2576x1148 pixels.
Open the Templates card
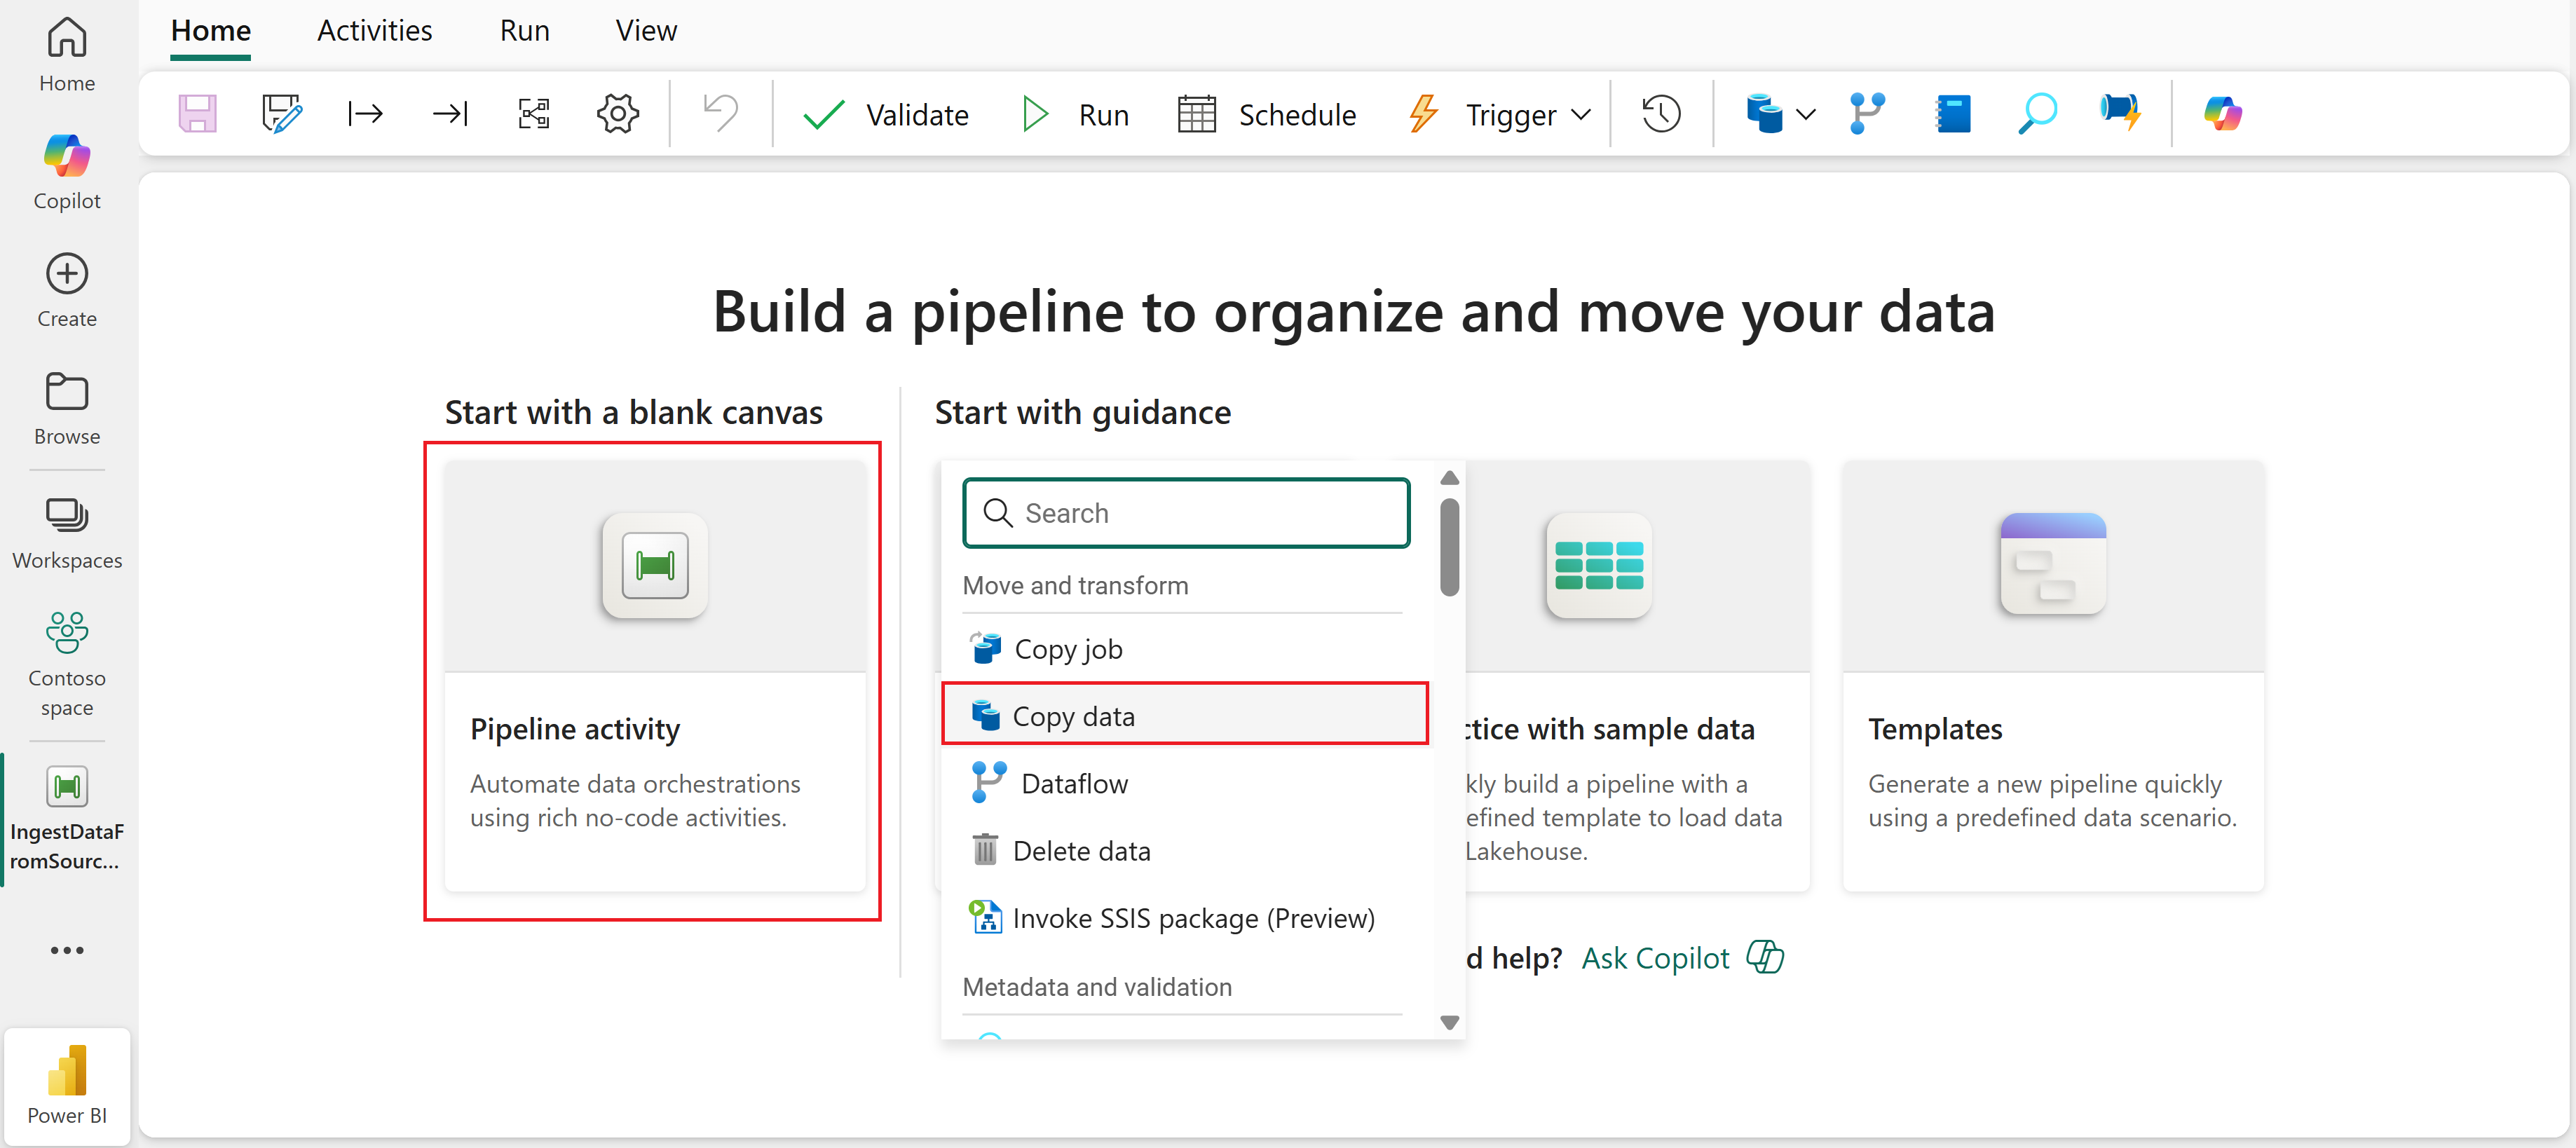[2052, 675]
